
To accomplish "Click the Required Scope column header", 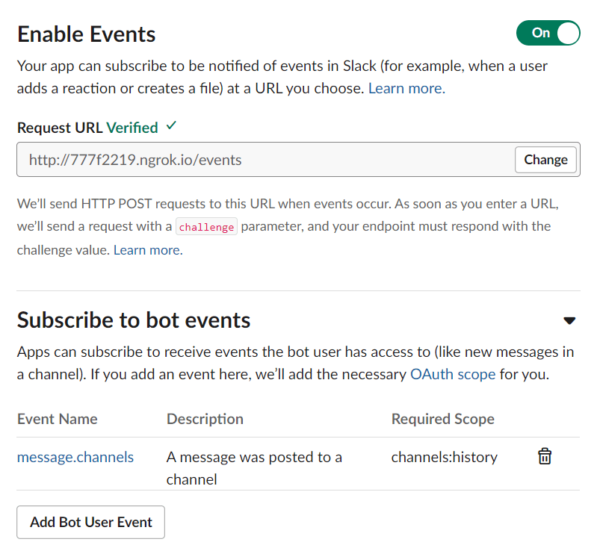I will pos(443,419).
